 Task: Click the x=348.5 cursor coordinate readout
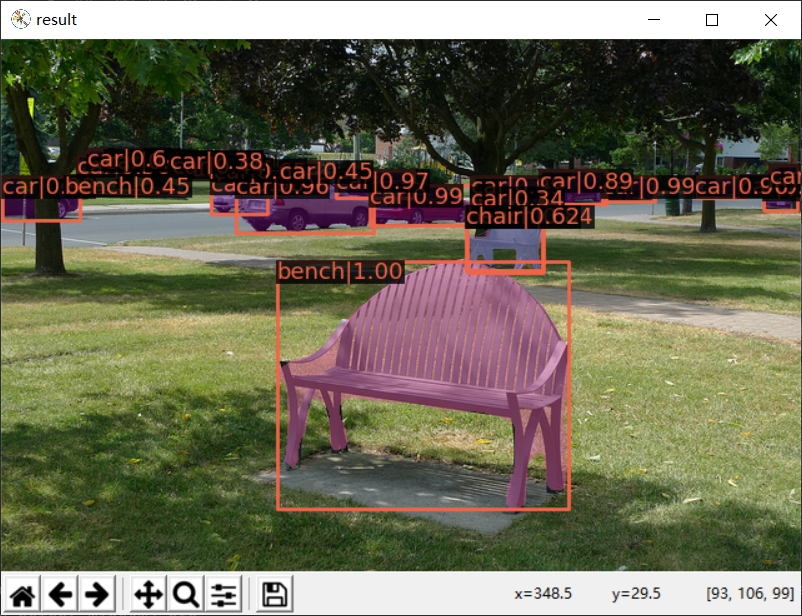[x=543, y=593]
